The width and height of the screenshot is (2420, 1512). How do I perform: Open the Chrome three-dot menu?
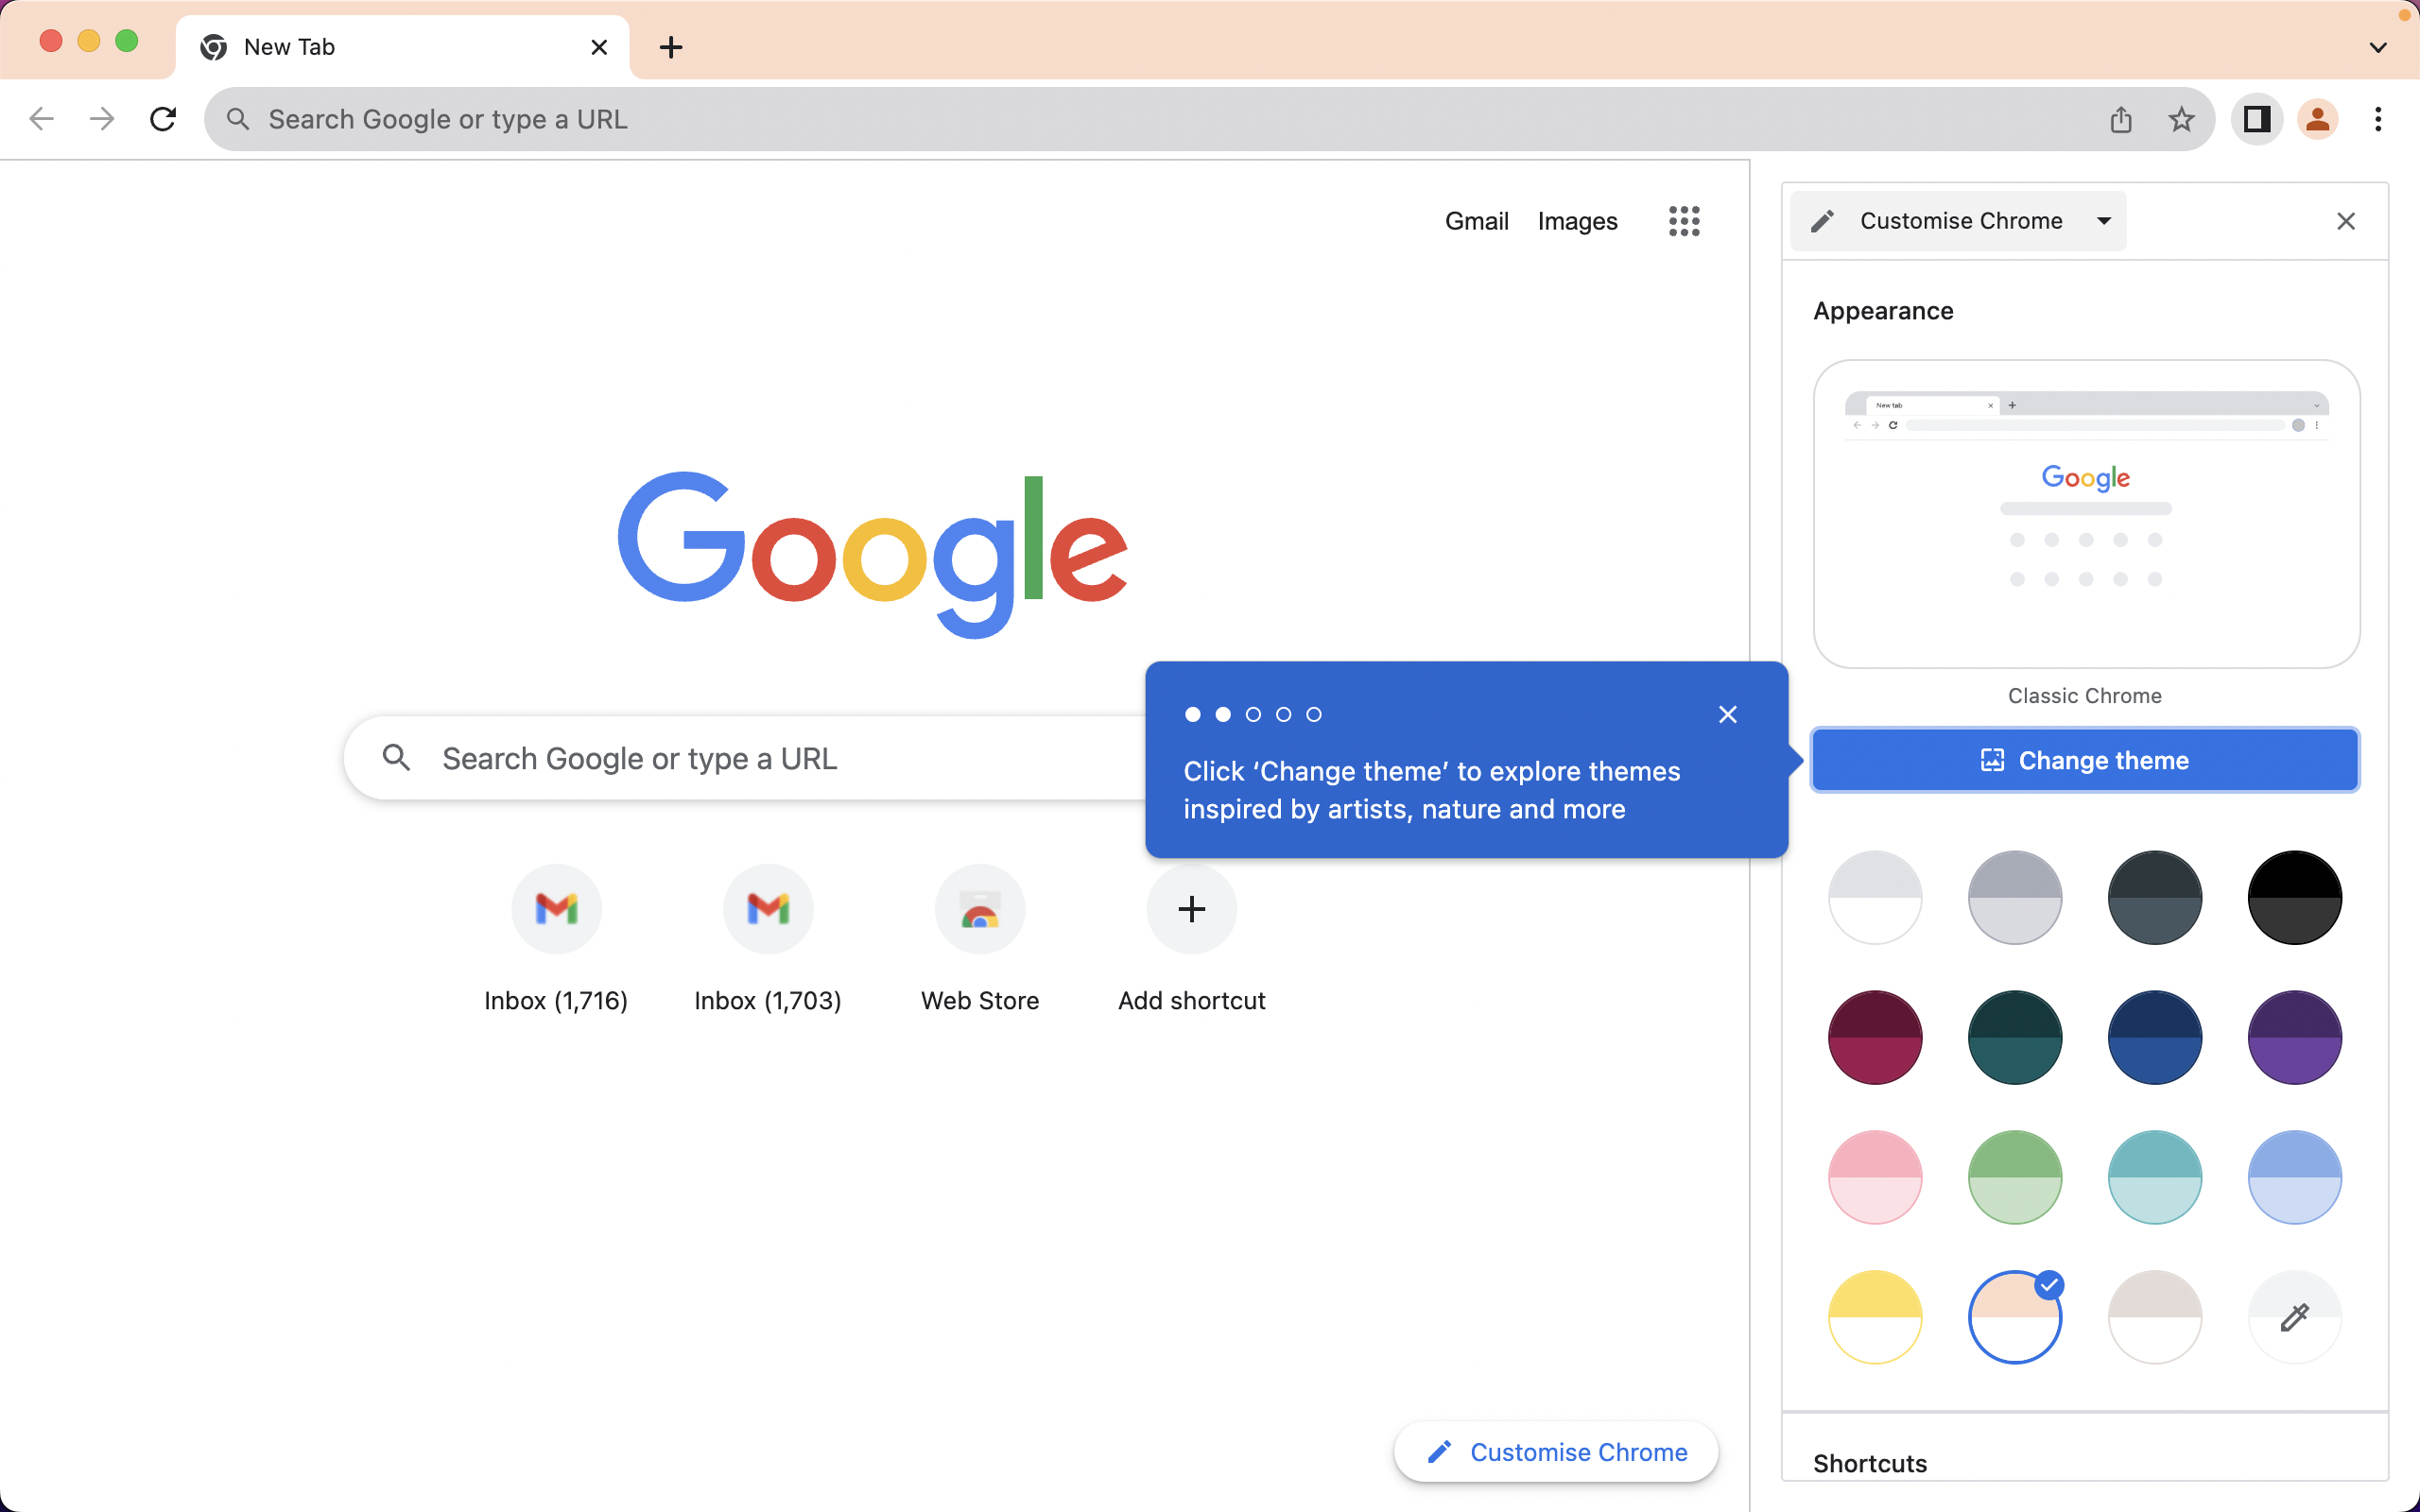2378,119
